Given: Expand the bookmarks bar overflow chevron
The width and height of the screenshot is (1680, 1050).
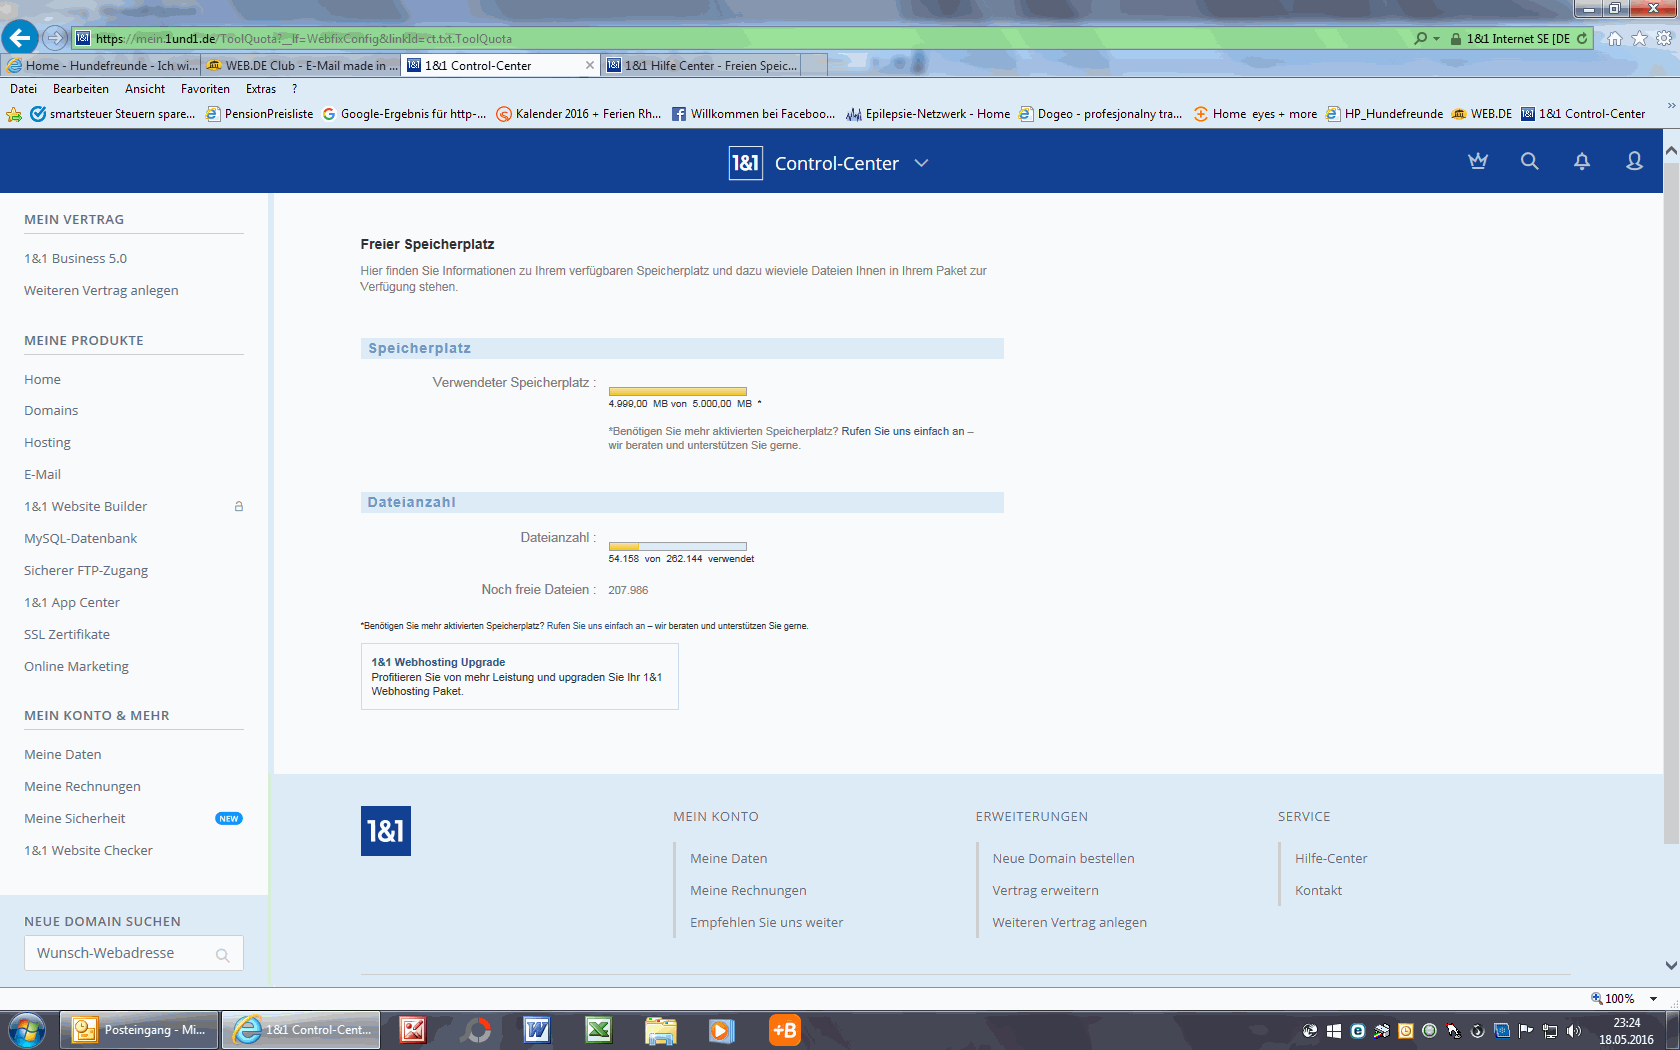Looking at the screenshot, I should pos(1670,106).
